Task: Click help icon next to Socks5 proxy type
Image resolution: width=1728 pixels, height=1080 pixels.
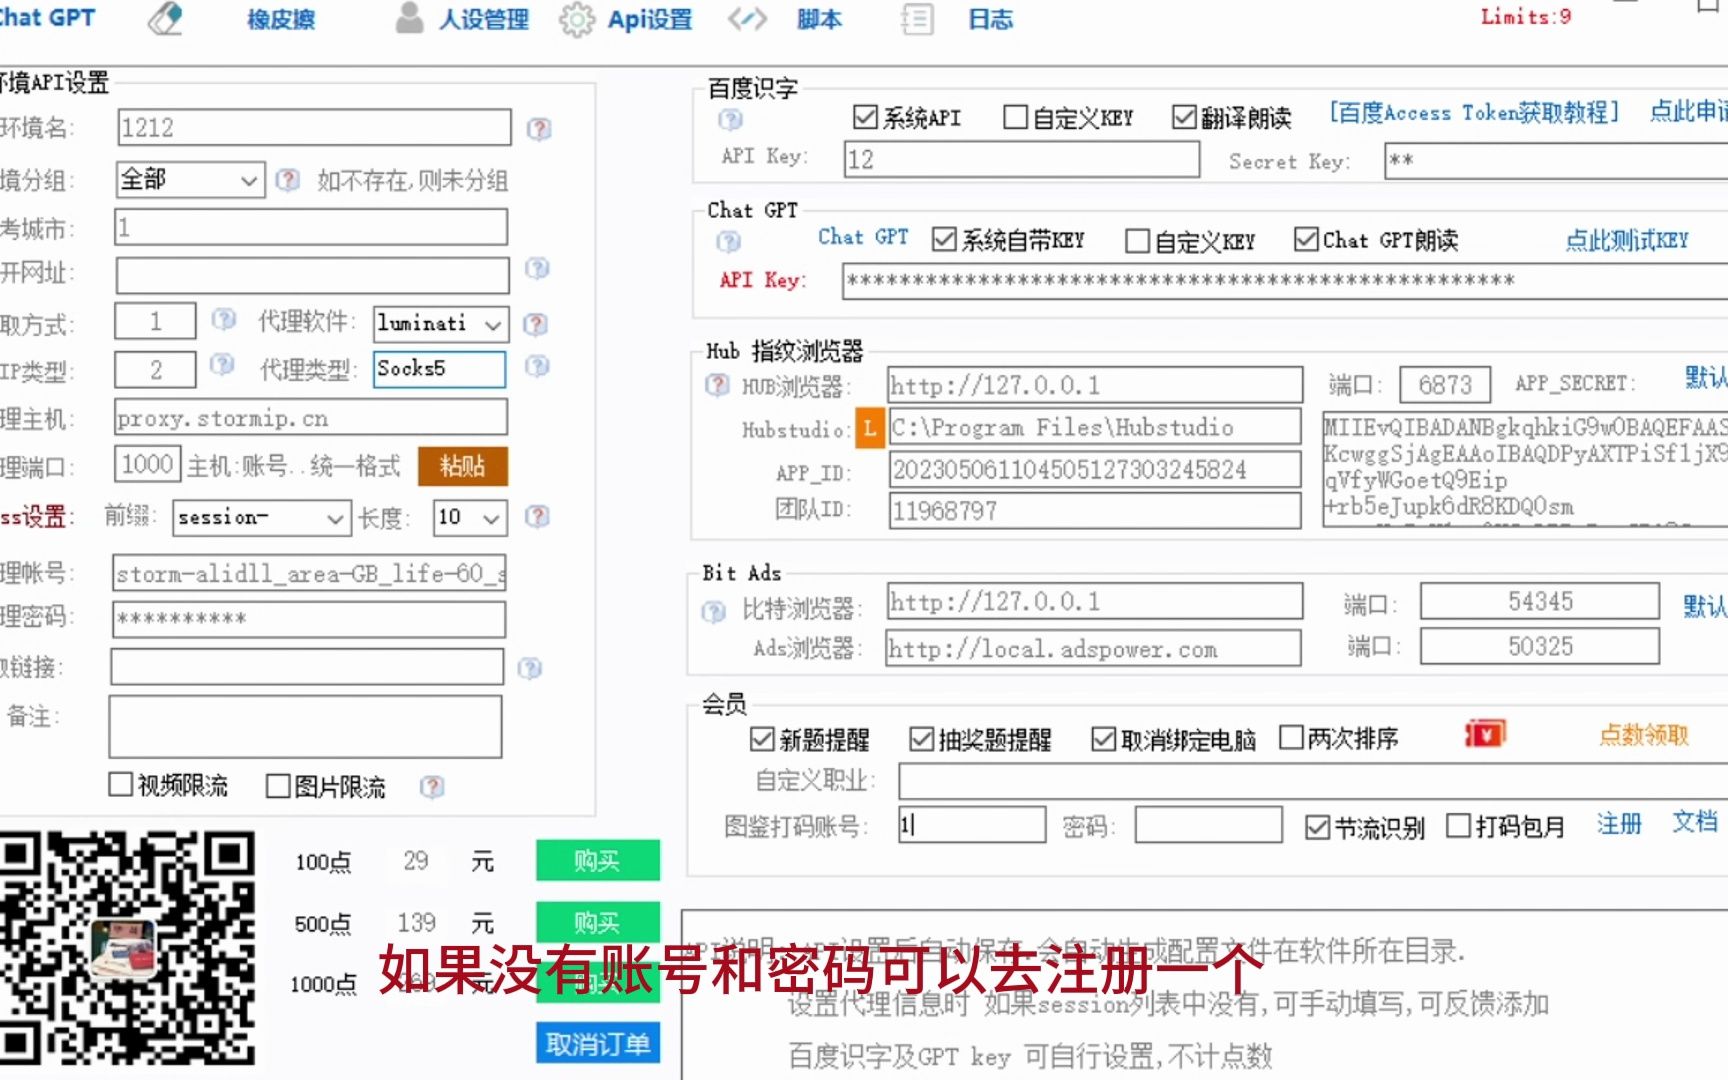Action: click(x=537, y=367)
